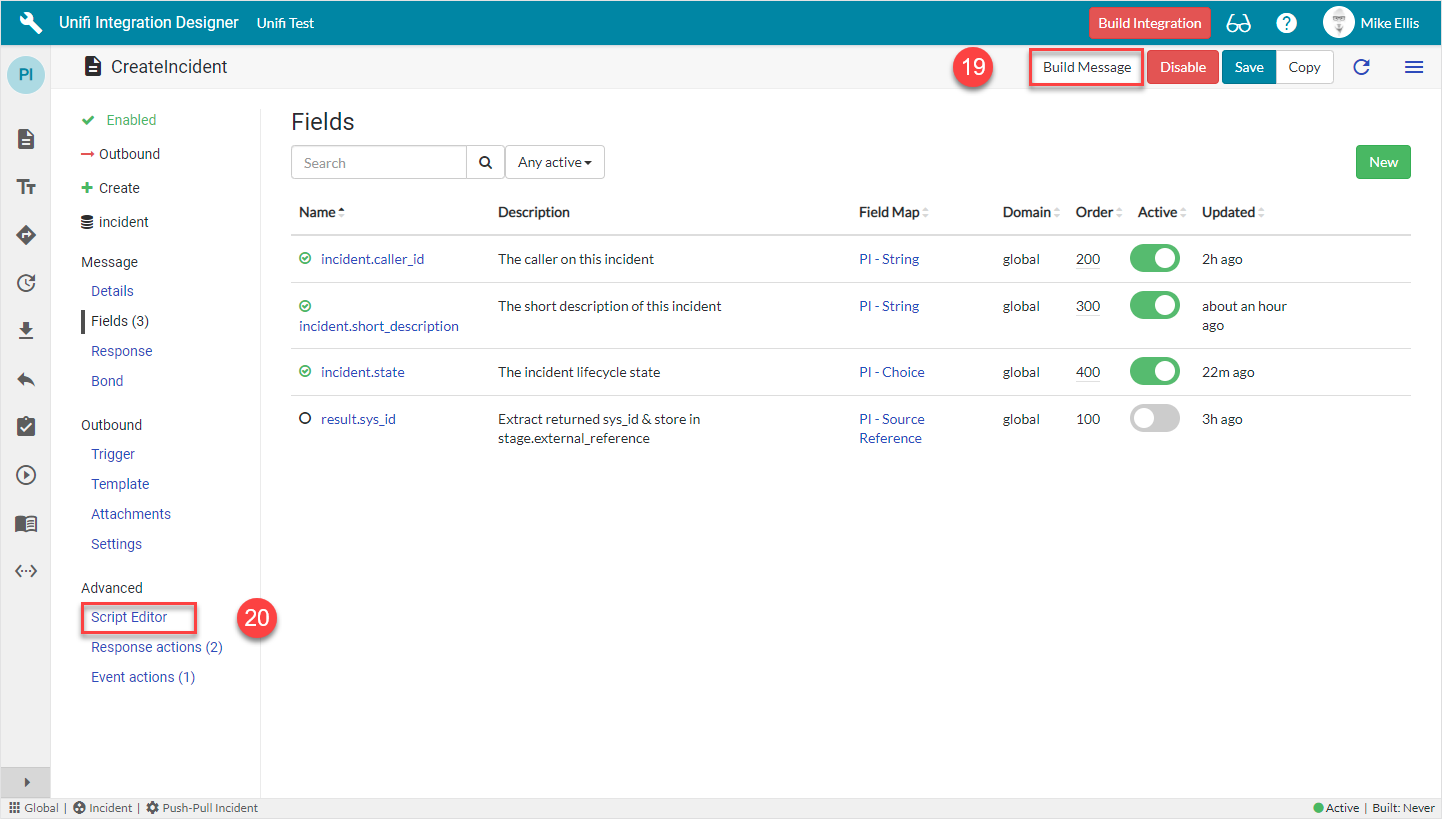Click the green New button
The width and height of the screenshot is (1442, 819).
(x=1383, y=162)
